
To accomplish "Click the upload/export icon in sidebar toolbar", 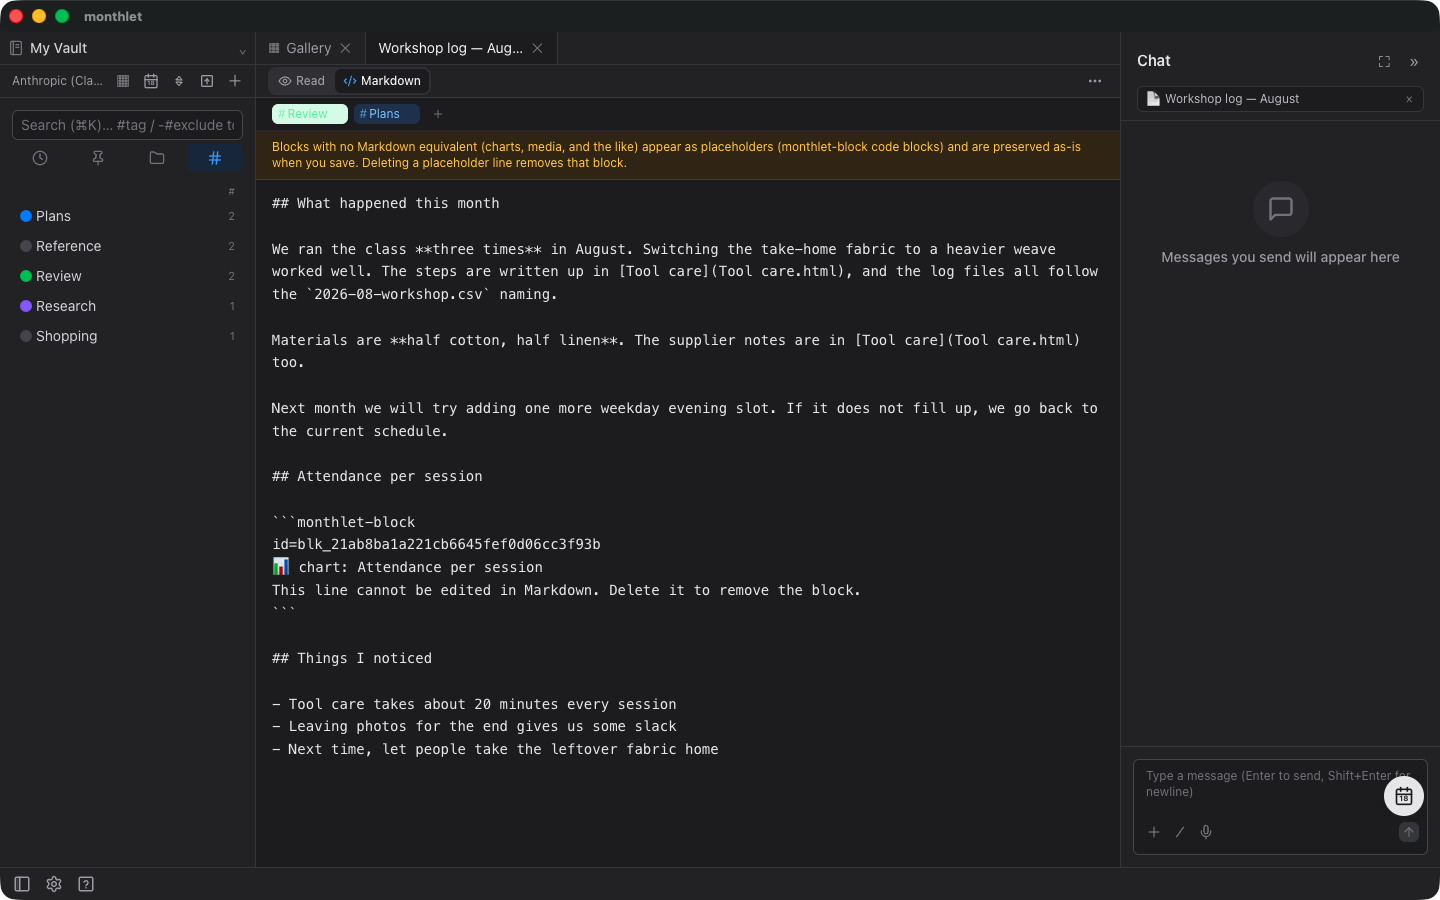I will (x=207, y=81).
